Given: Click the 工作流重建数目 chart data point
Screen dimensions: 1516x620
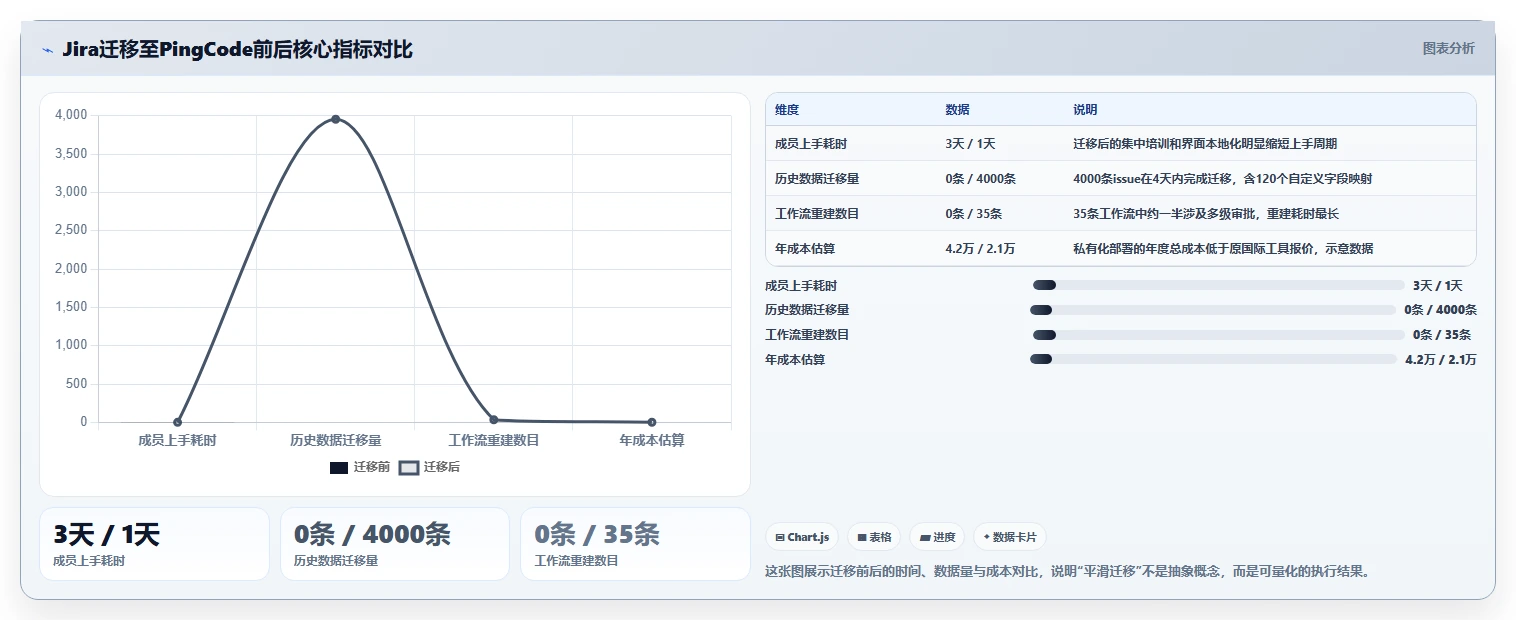Looking at the screenshot, I should (493, 420).
